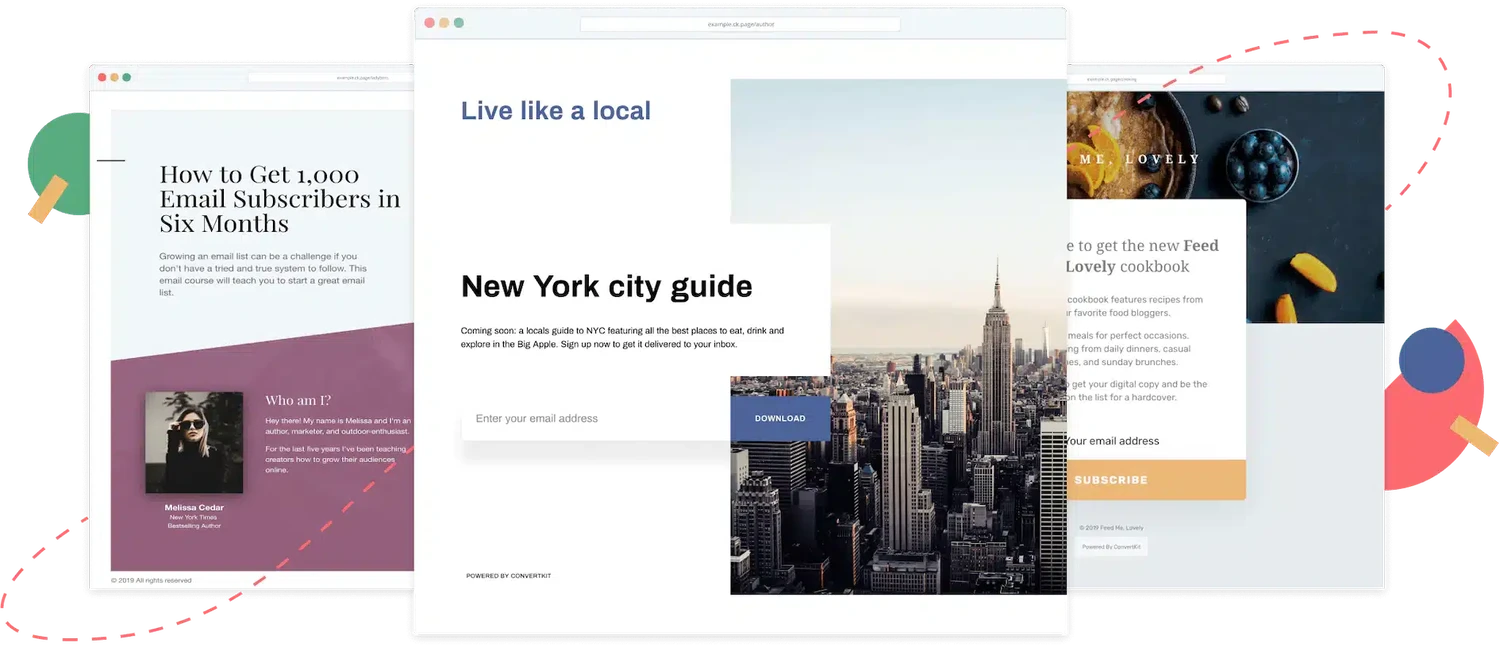Click the green dot in the center window
This screenshot has width=1500, height=647.
click(x=459, y=23)
